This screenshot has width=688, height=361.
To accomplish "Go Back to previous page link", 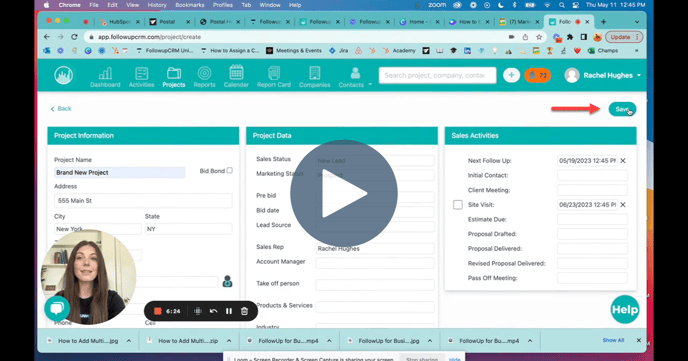I will click(61, 108).
